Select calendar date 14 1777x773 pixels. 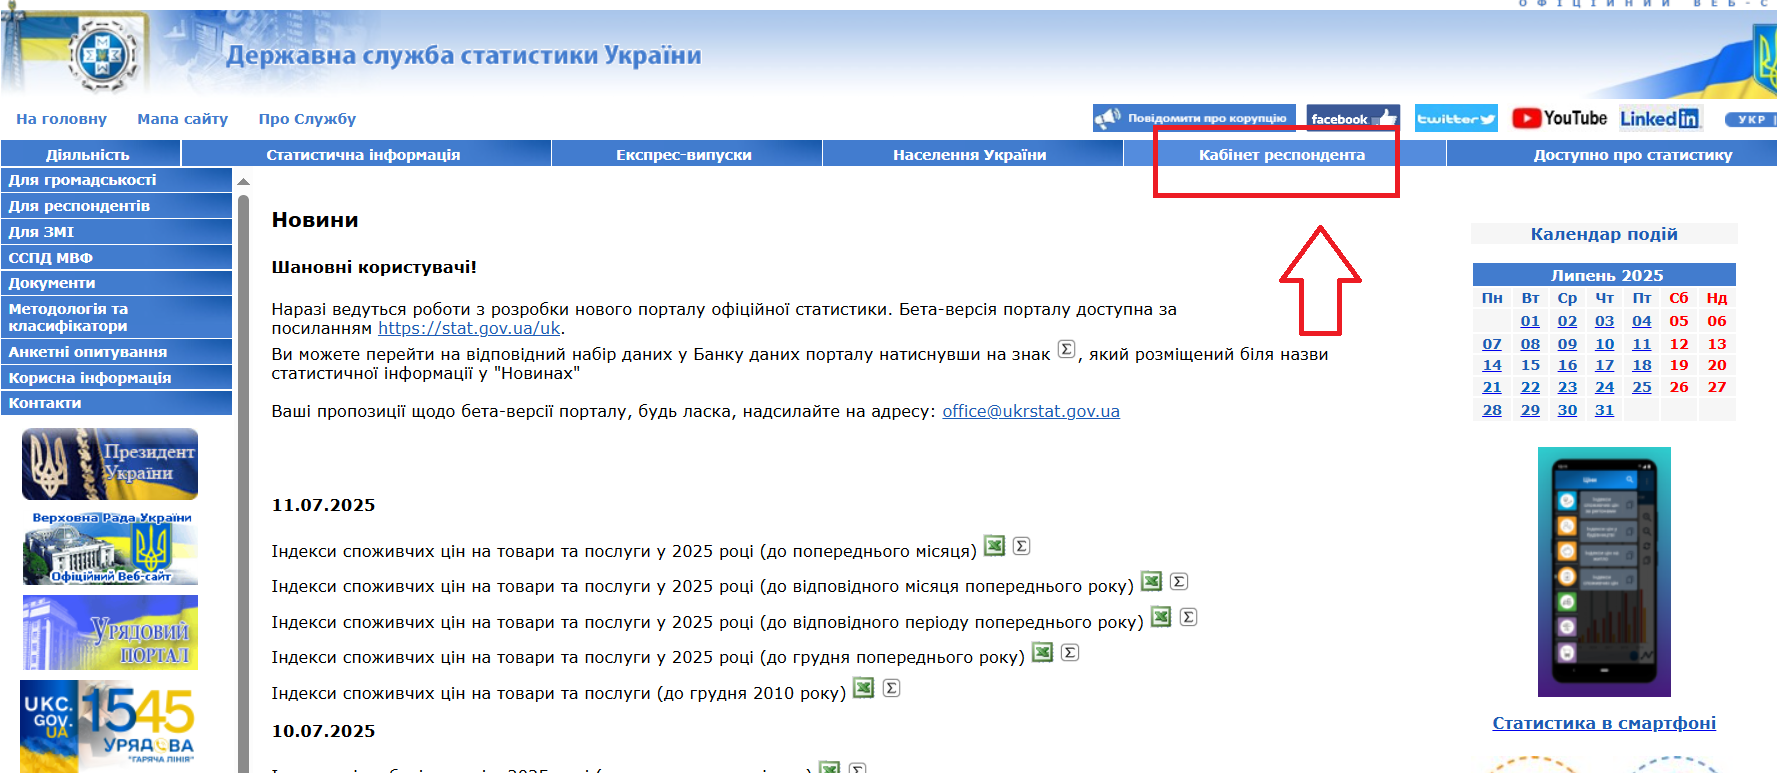pyautogui.click(x=1492, y=365)
